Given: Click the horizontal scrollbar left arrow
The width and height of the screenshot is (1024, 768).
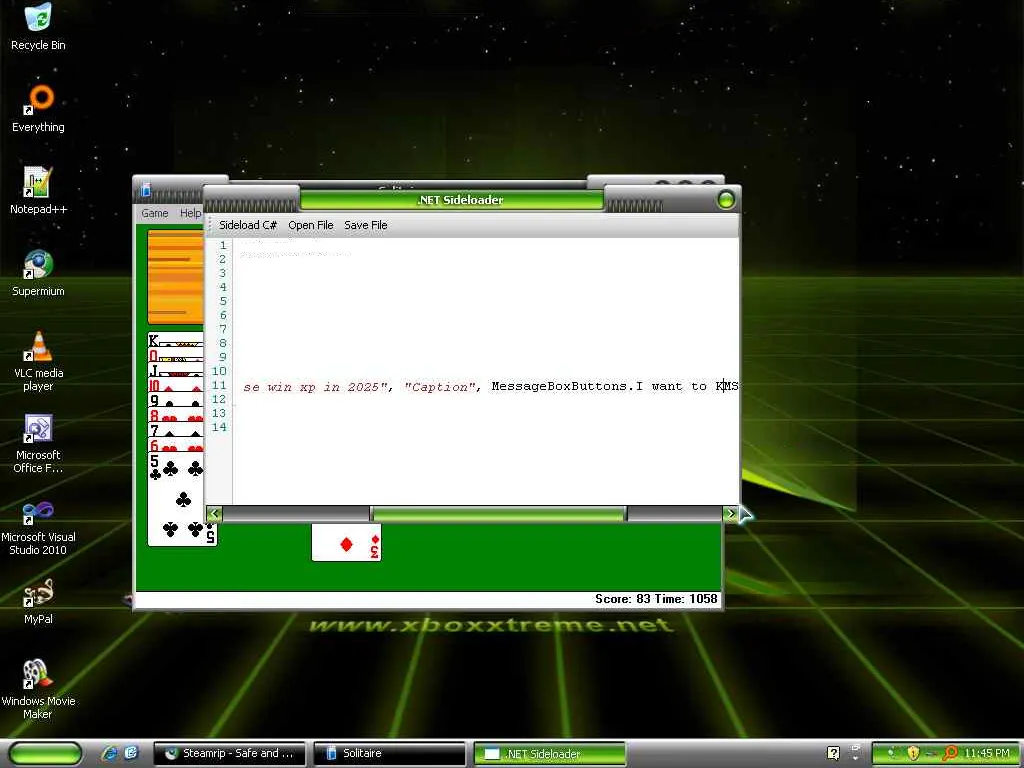Looking at the screenshot, I should tap(214, 513).
